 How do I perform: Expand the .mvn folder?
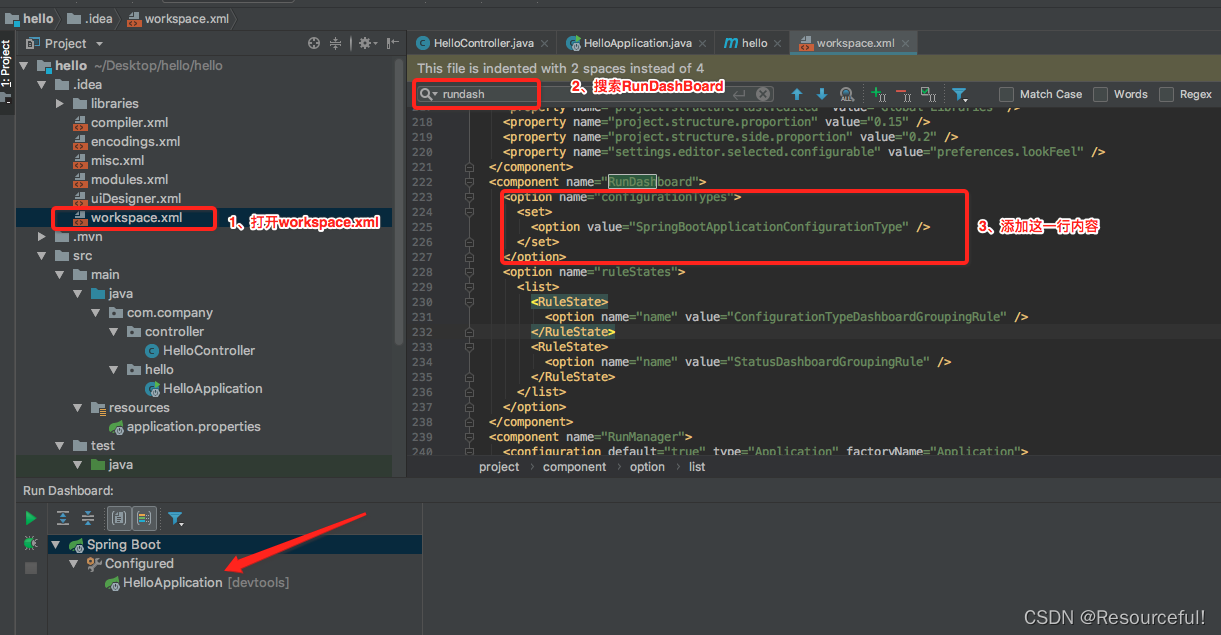point(42,237)
